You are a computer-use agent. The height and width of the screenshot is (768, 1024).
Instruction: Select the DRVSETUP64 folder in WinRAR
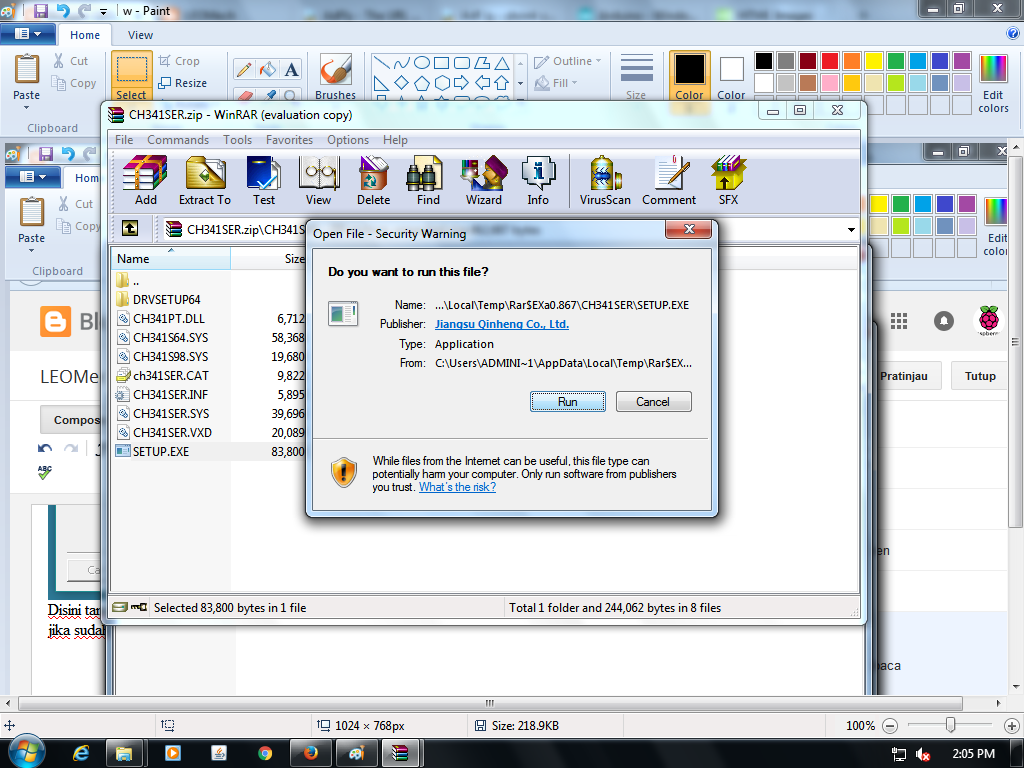(x=166, y=299)
